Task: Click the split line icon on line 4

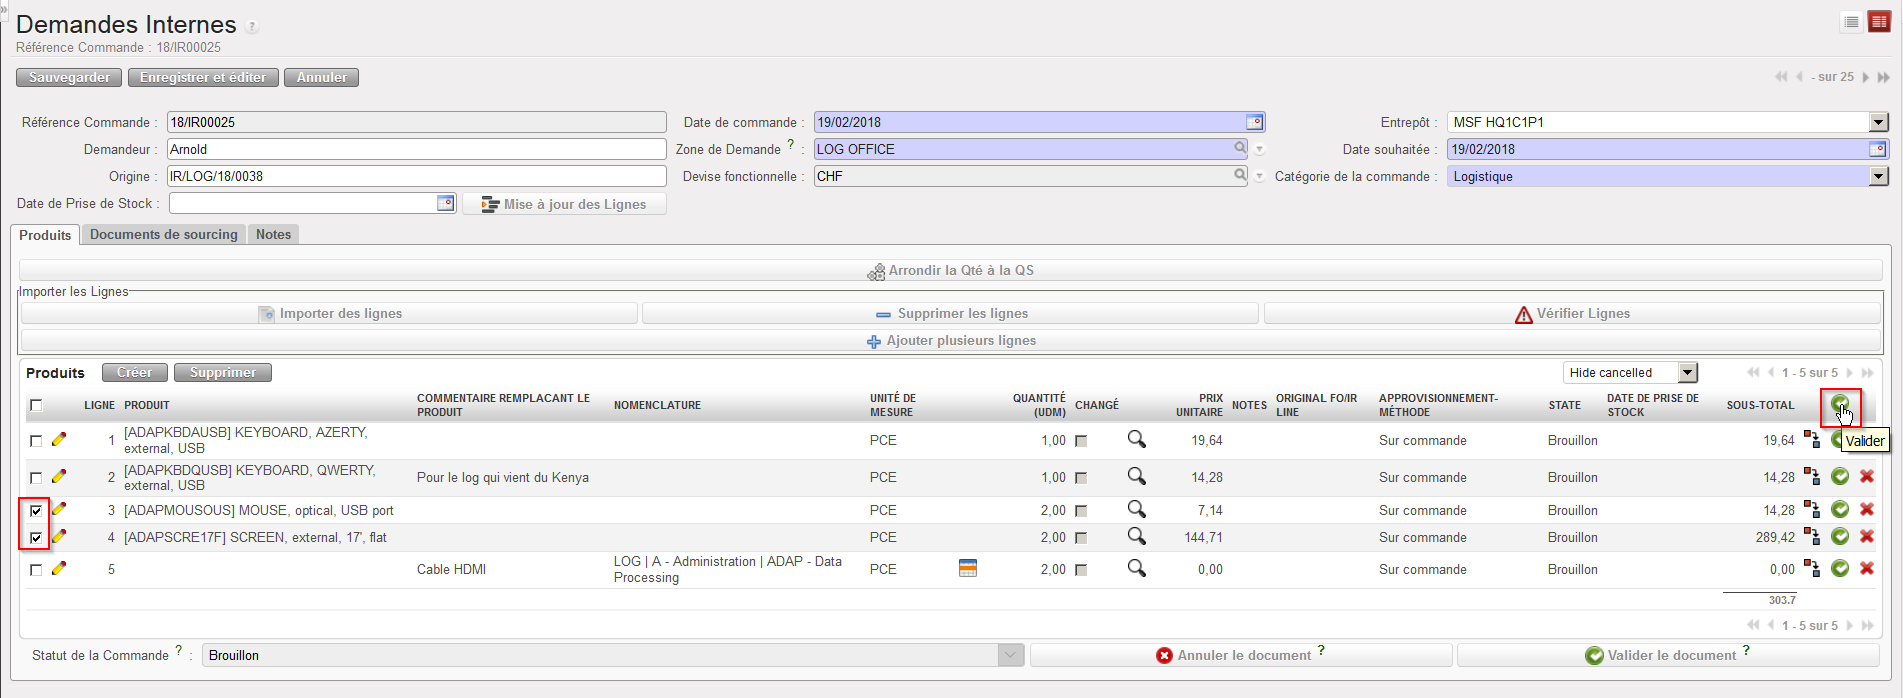Action: (1812, 537)
